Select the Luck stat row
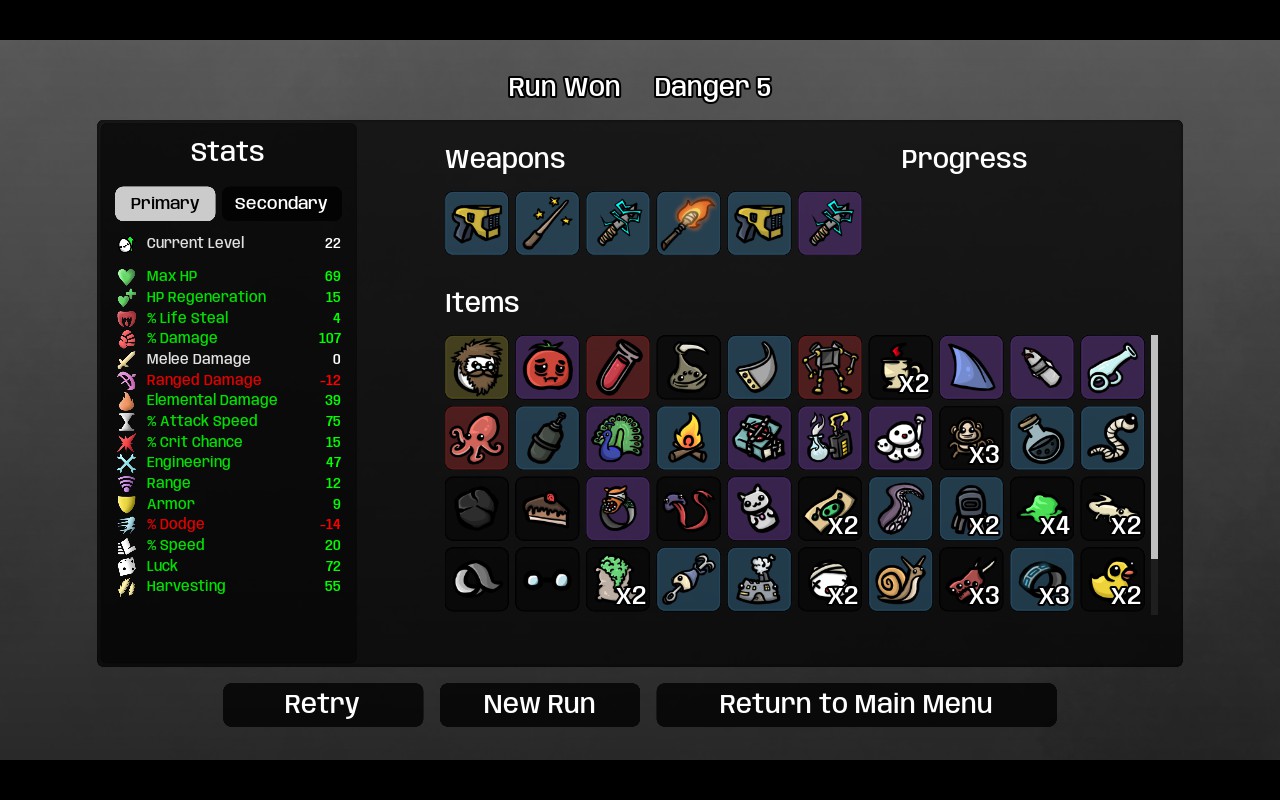The width and height of the screenshot is (1280, 800). pos(229,566)
